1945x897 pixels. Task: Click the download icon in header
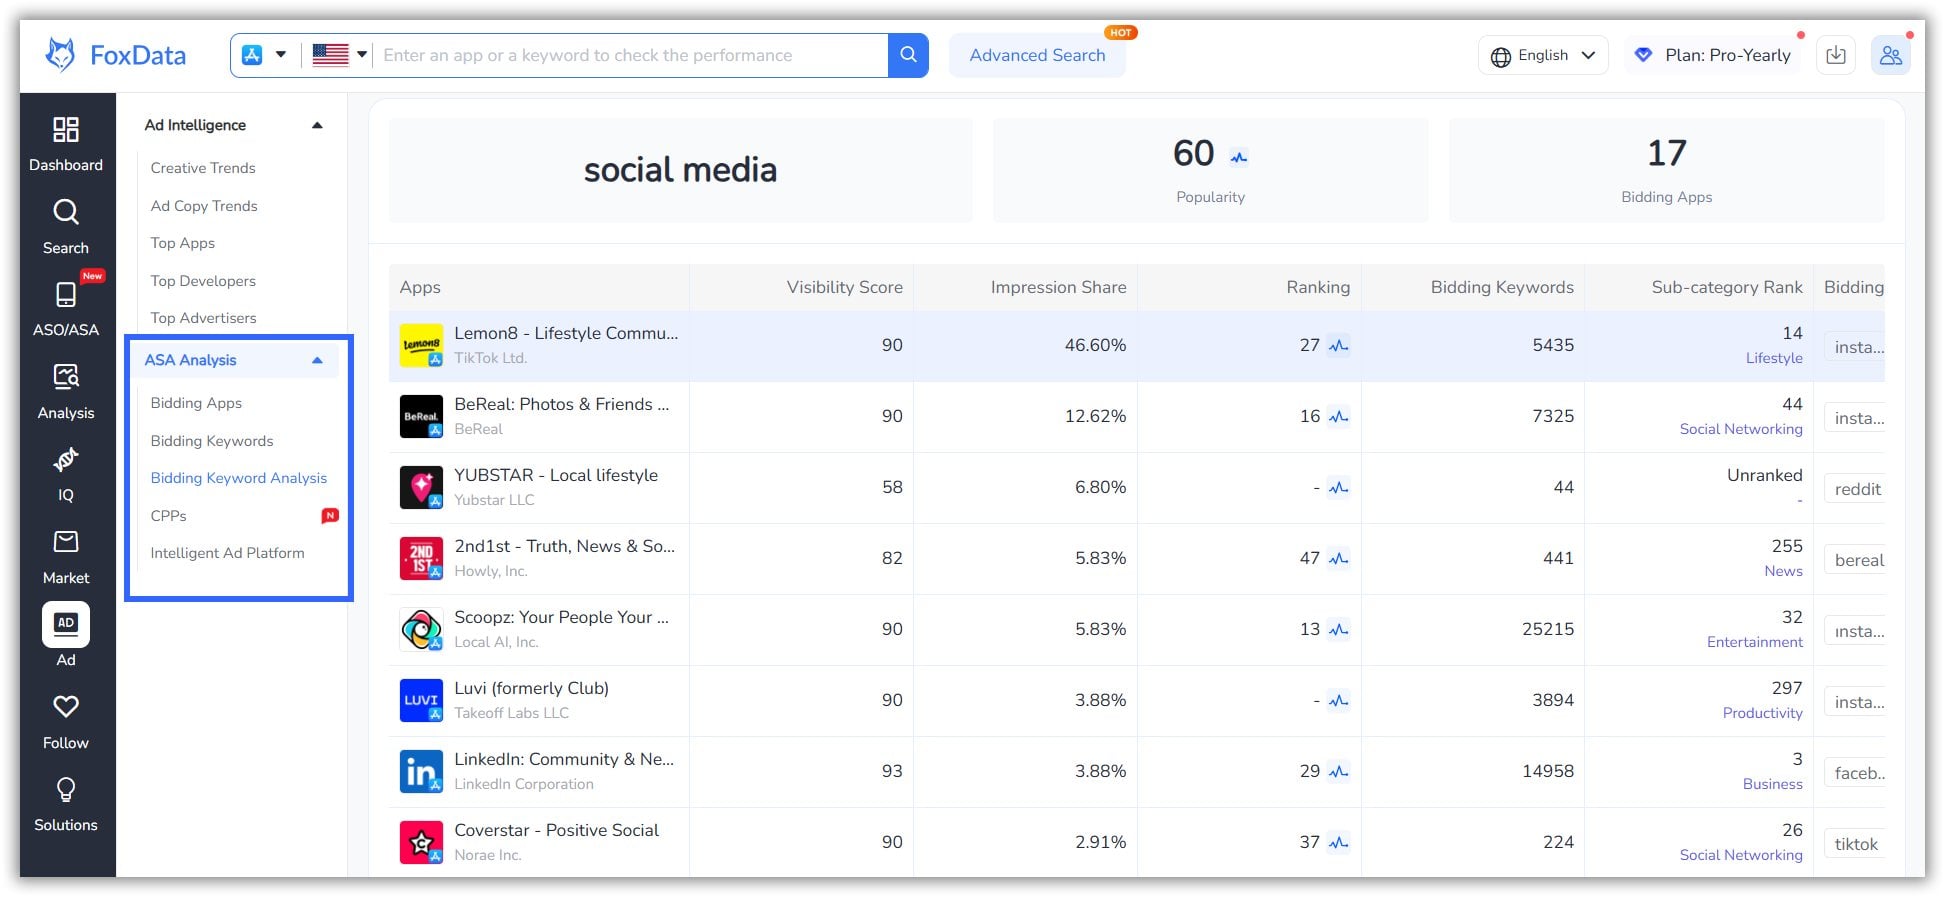(1836, 55)
